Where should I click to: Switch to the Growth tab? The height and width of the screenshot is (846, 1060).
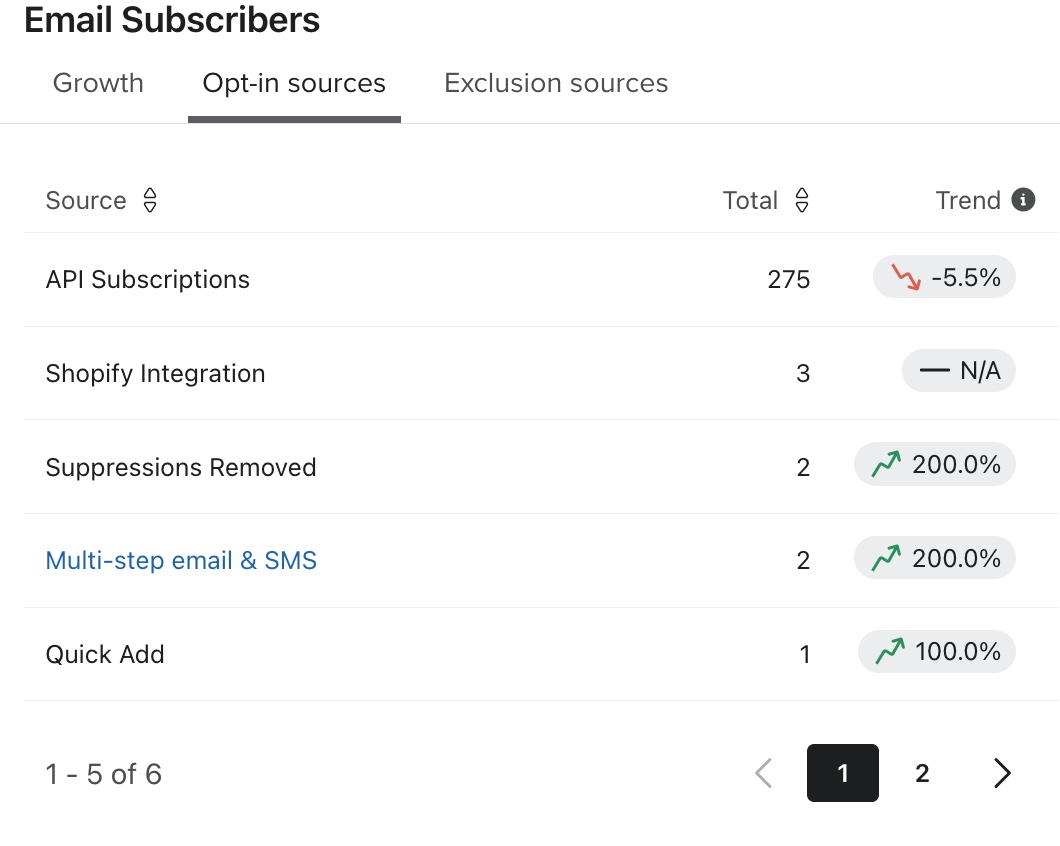point(98,83)
